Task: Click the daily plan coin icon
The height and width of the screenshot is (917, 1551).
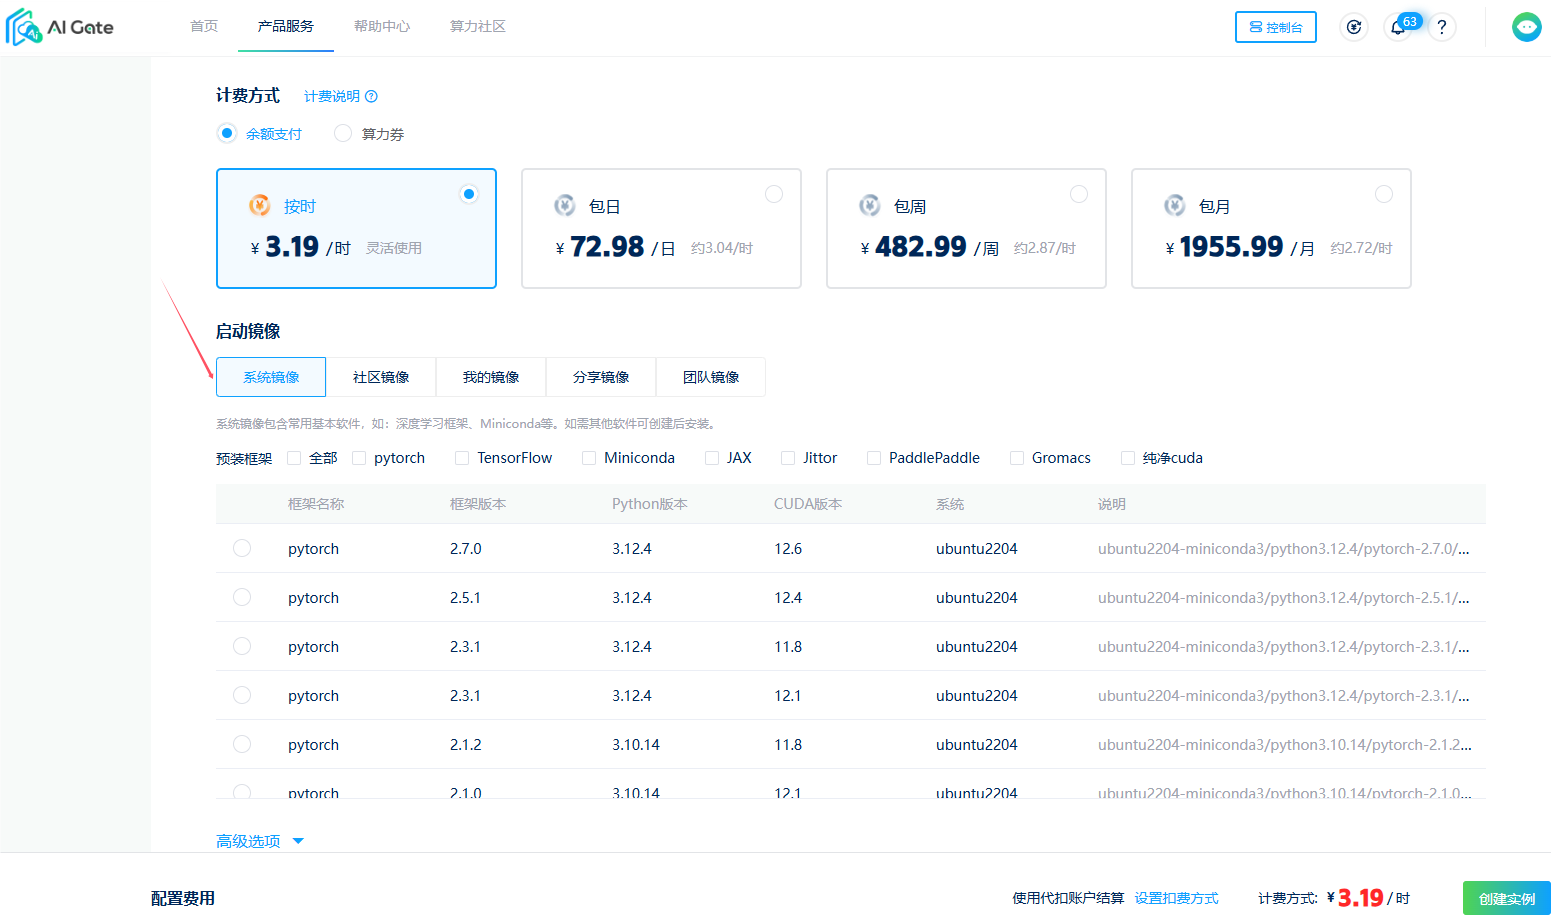Action: click(x=565, y=205)
